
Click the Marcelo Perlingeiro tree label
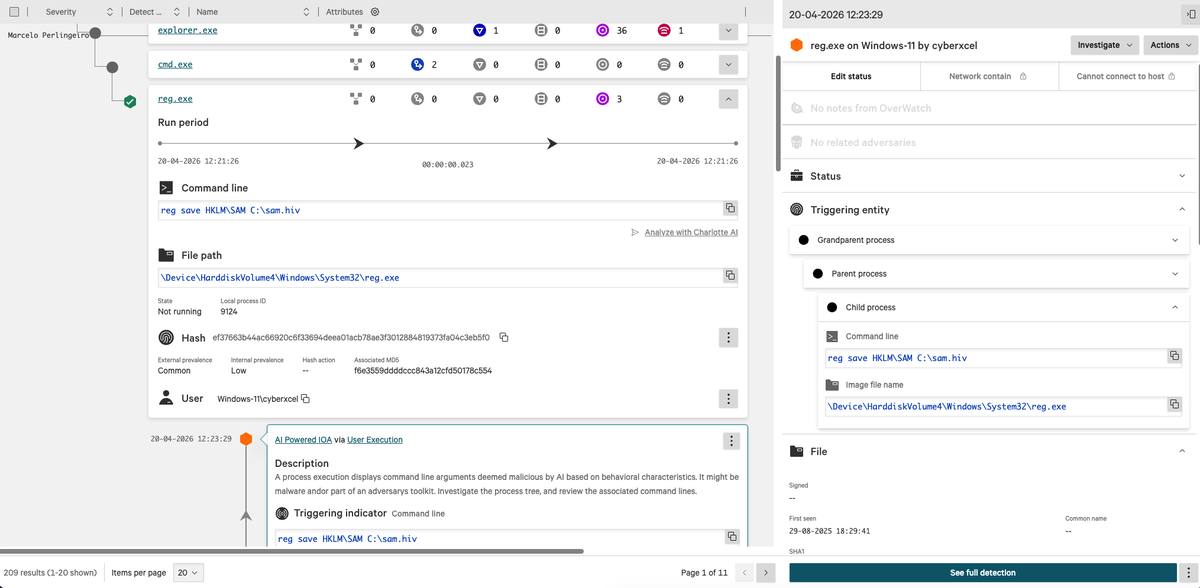(49, 34)
